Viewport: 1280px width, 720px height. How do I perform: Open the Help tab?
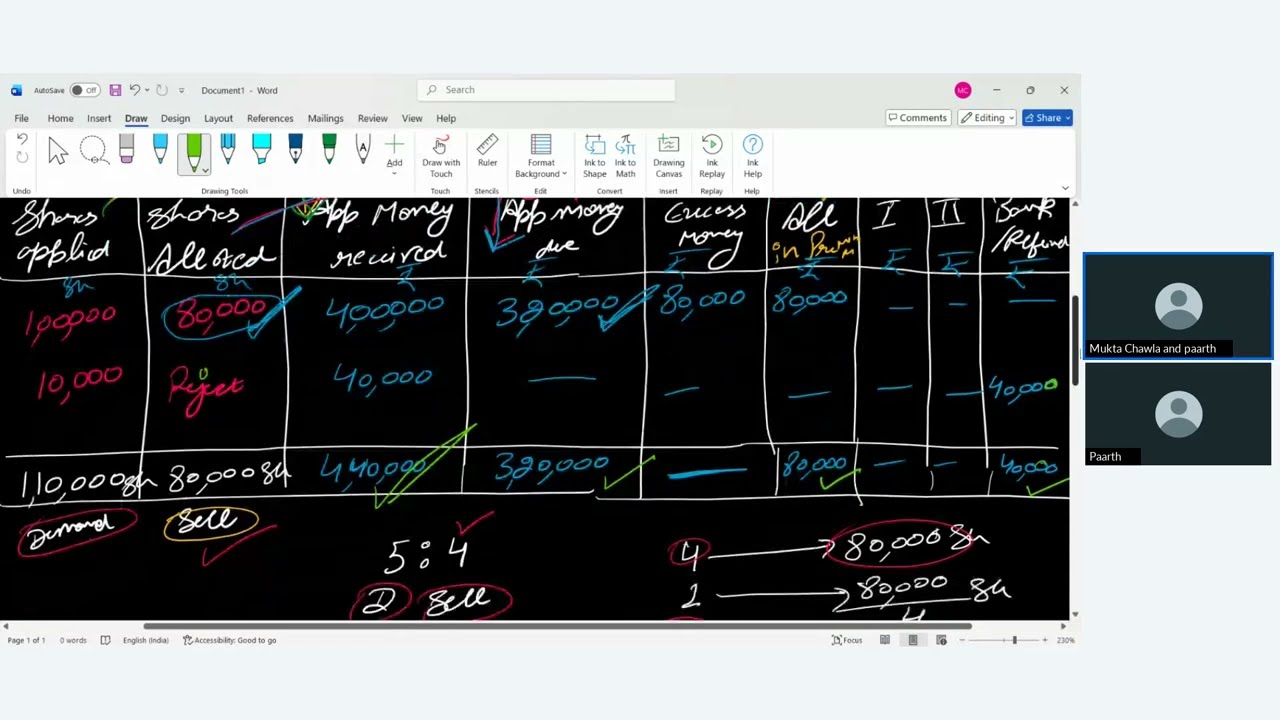tap(446, 118)
